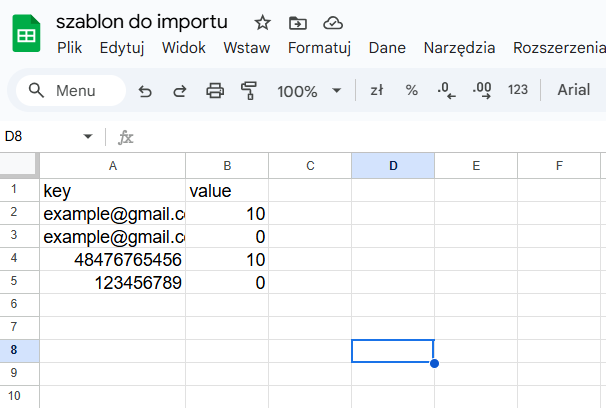Screen dimensions: 606x408
Task: Open the Name Box dropdown arrow
Action: coord(87,136)
